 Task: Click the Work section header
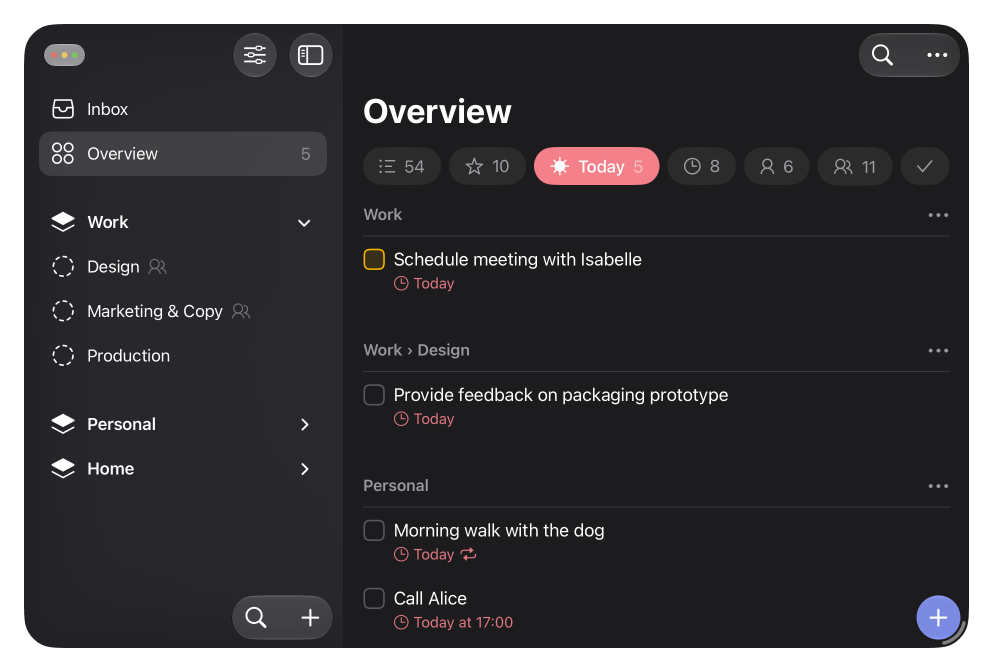pyautogui.click(x=383, y=215)
